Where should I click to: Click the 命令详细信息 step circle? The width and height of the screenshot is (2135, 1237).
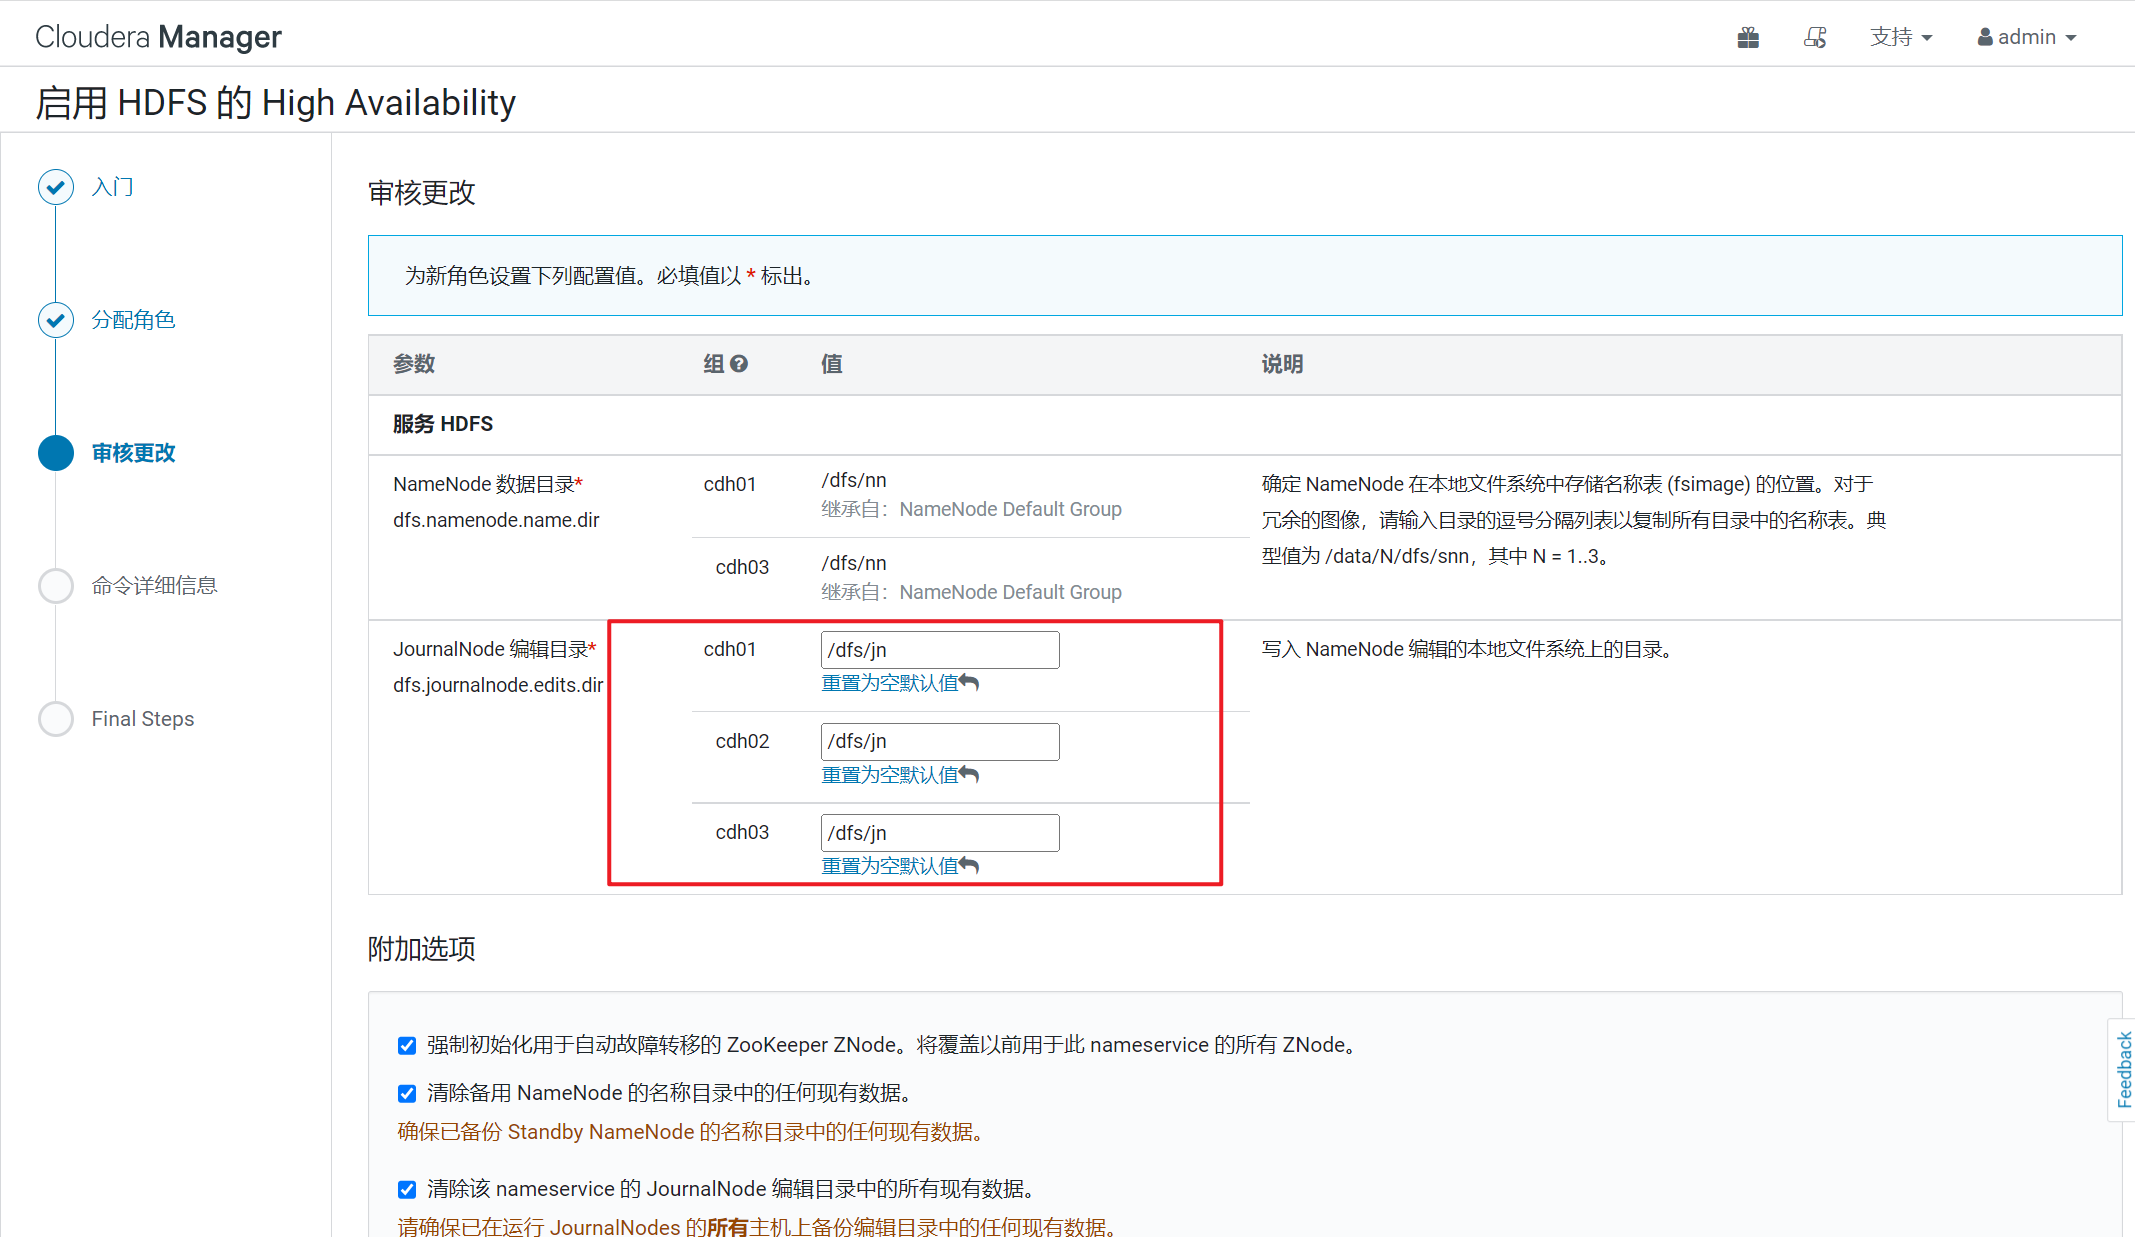56,586
